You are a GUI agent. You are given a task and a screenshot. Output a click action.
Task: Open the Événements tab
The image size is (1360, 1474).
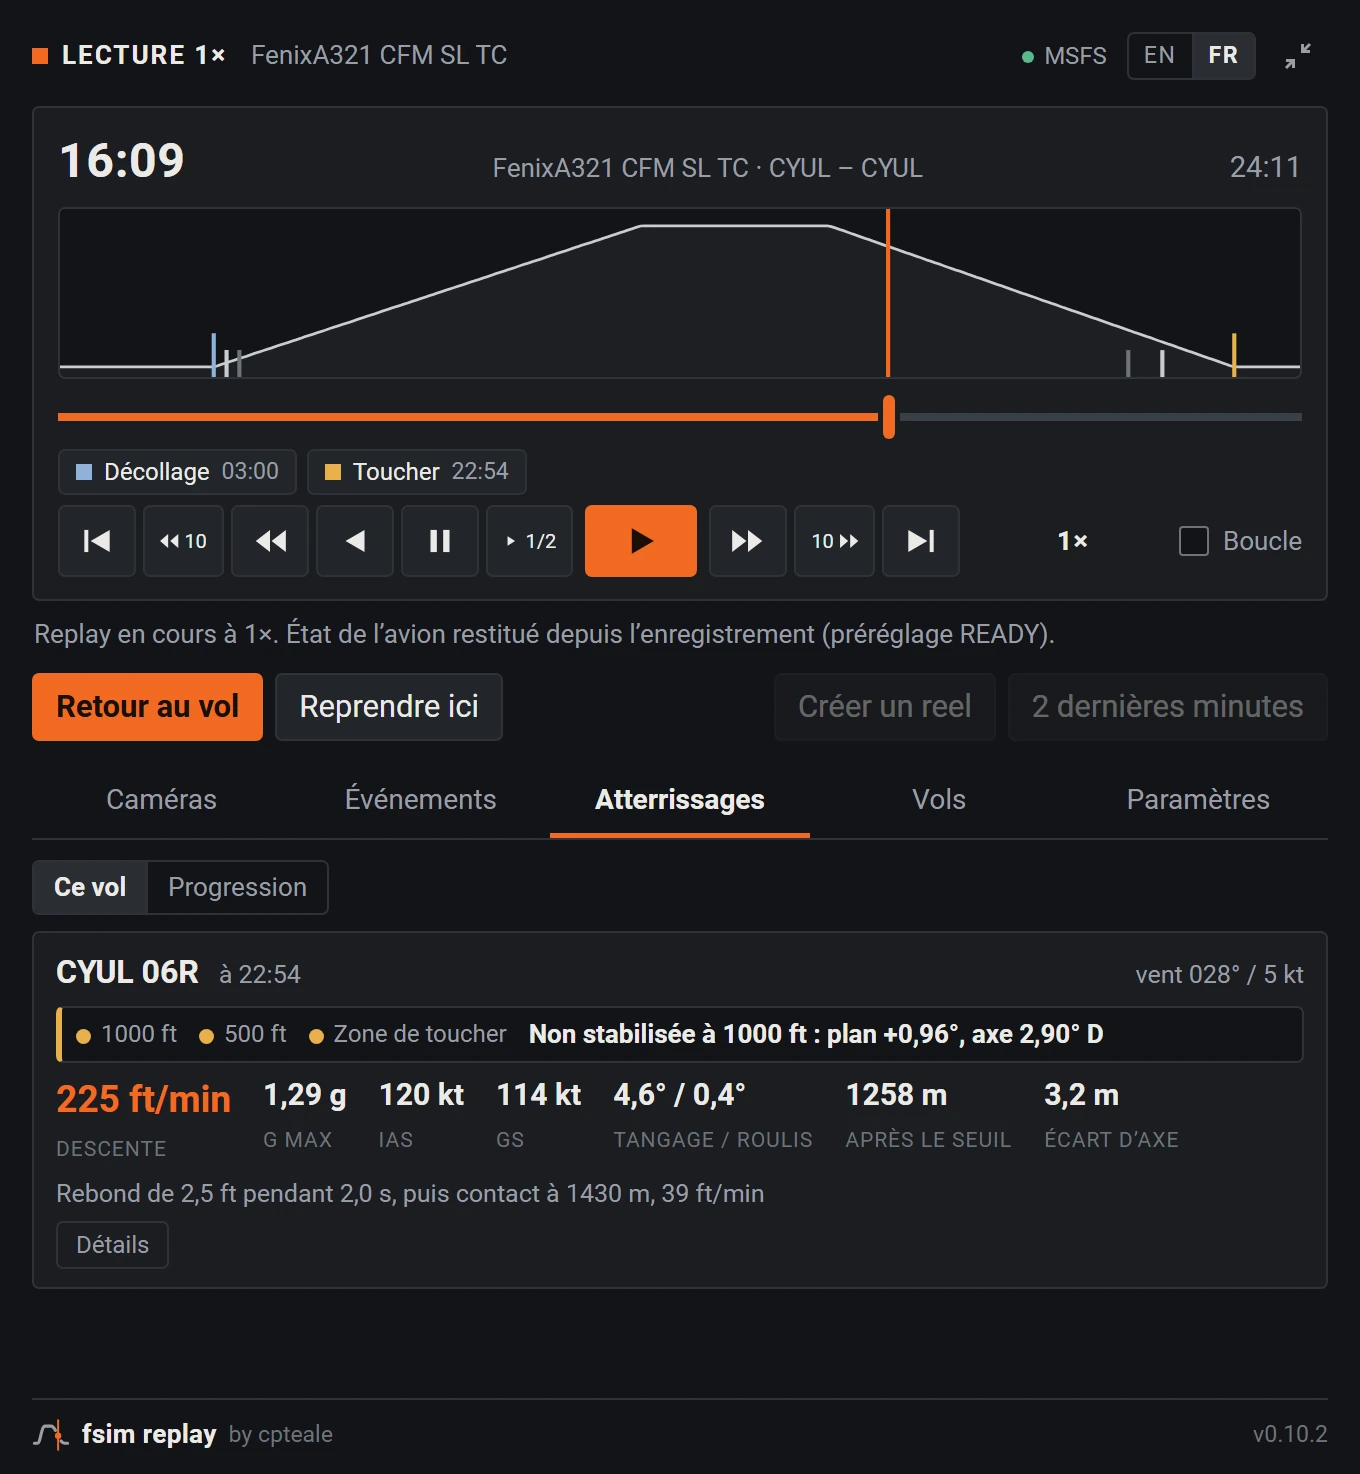pyautogui.click(x=421, y=799)
